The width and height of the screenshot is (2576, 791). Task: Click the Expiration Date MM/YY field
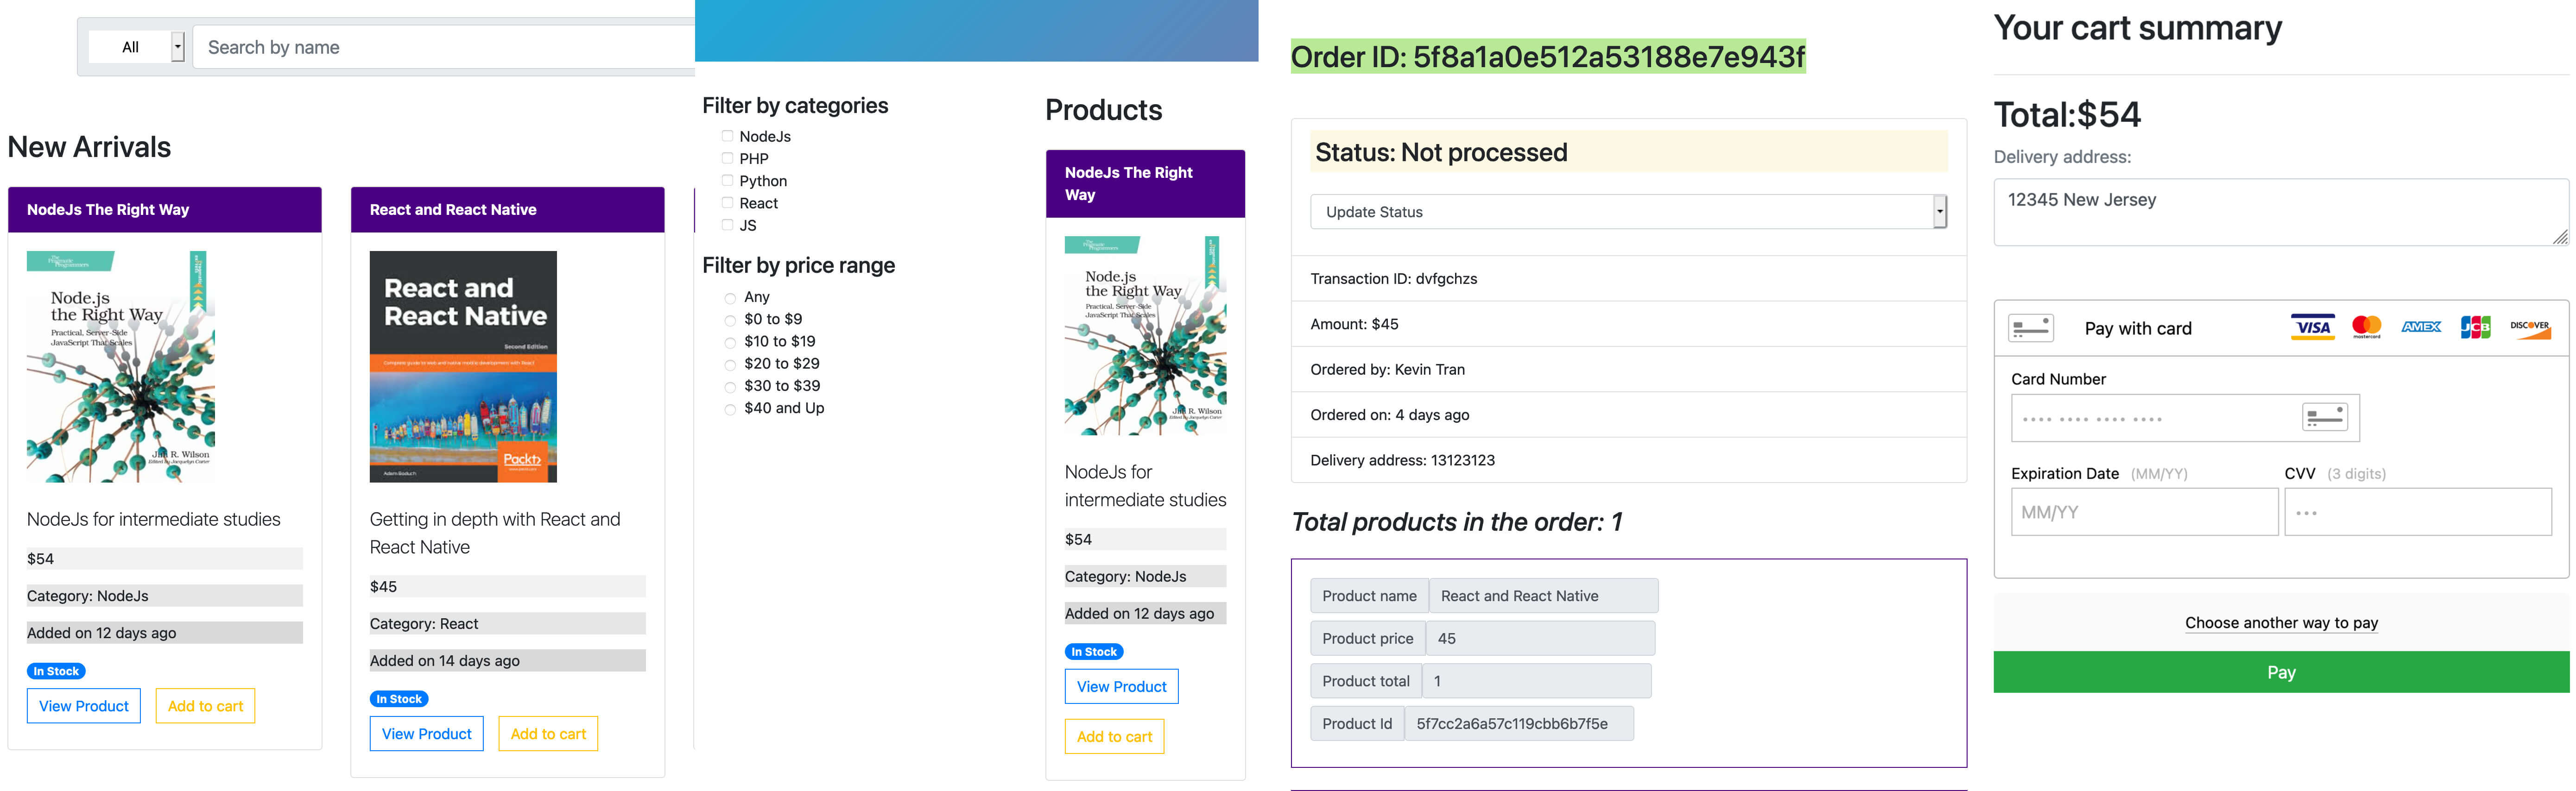(2144, 512)
